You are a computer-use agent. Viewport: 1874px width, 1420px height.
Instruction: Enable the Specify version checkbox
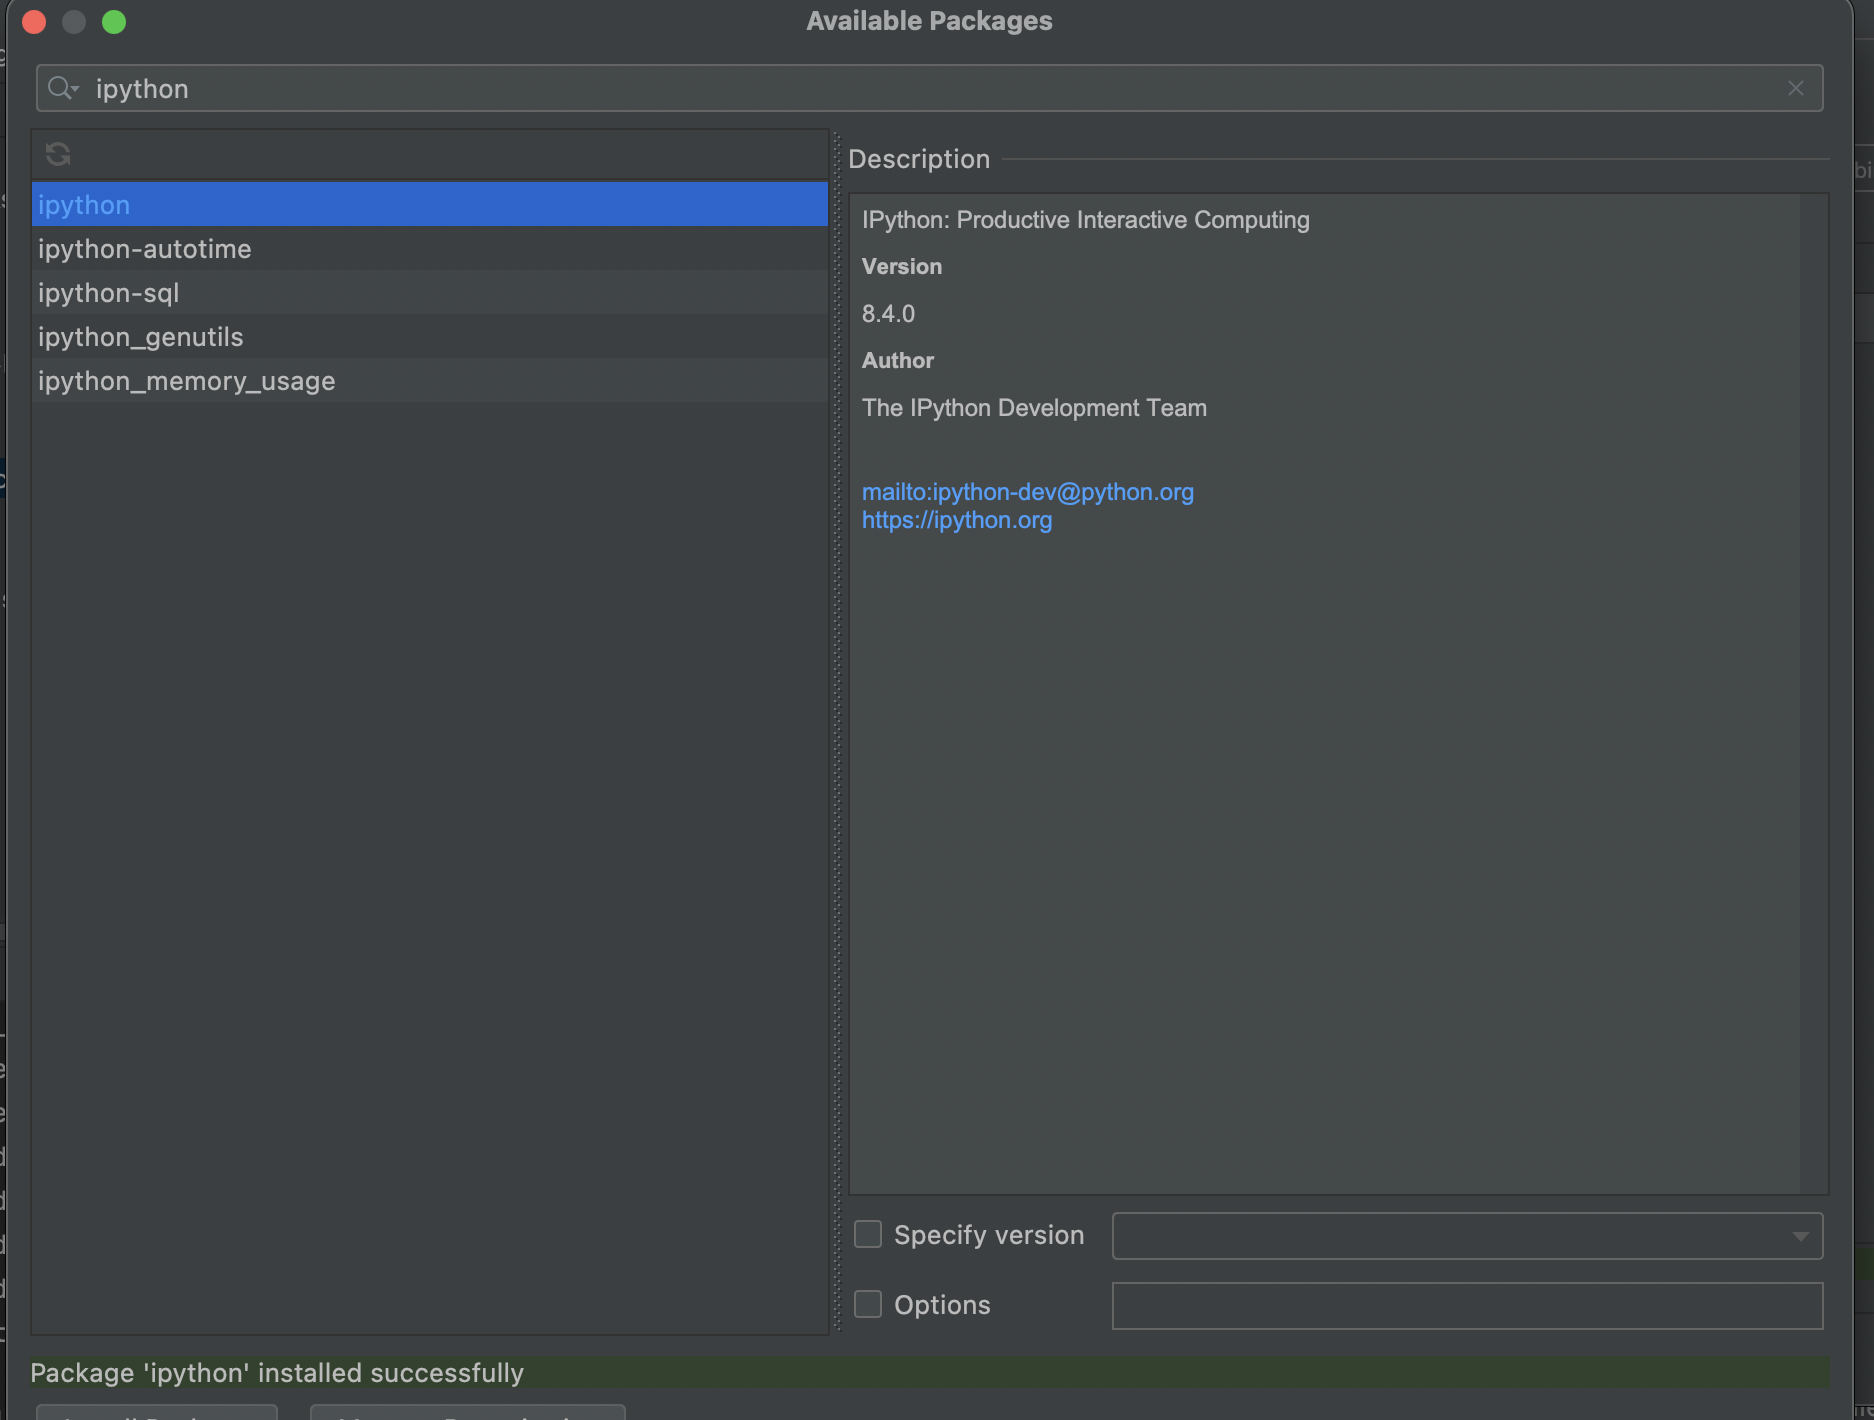click(x=868, y=1234)
